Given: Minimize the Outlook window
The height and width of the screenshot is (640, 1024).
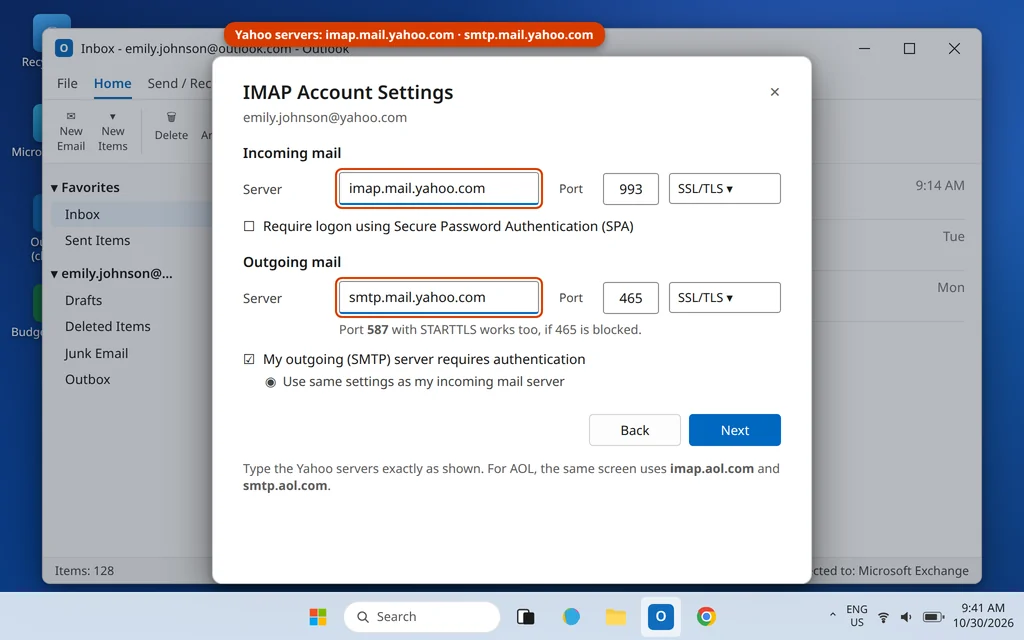Looking at the screenshot, I should coord(864,48).
